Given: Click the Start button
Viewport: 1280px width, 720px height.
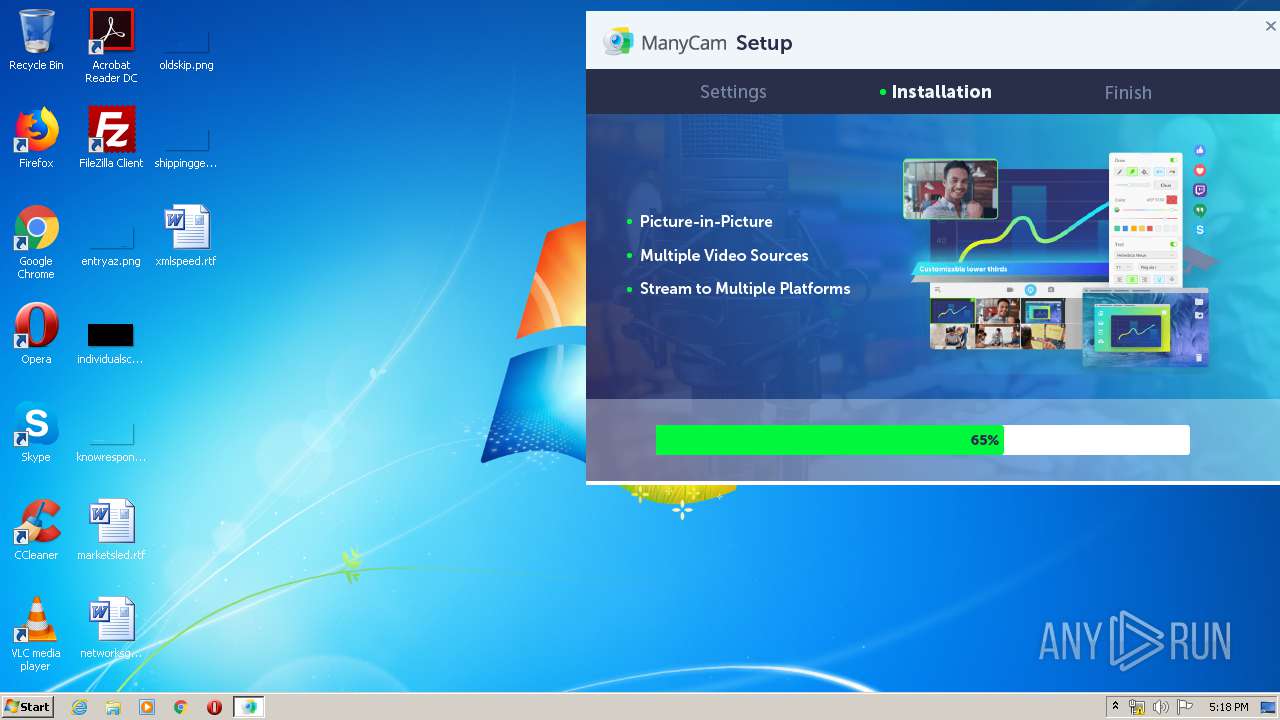Looking at the screenshot, I should (x=28, y=707).
